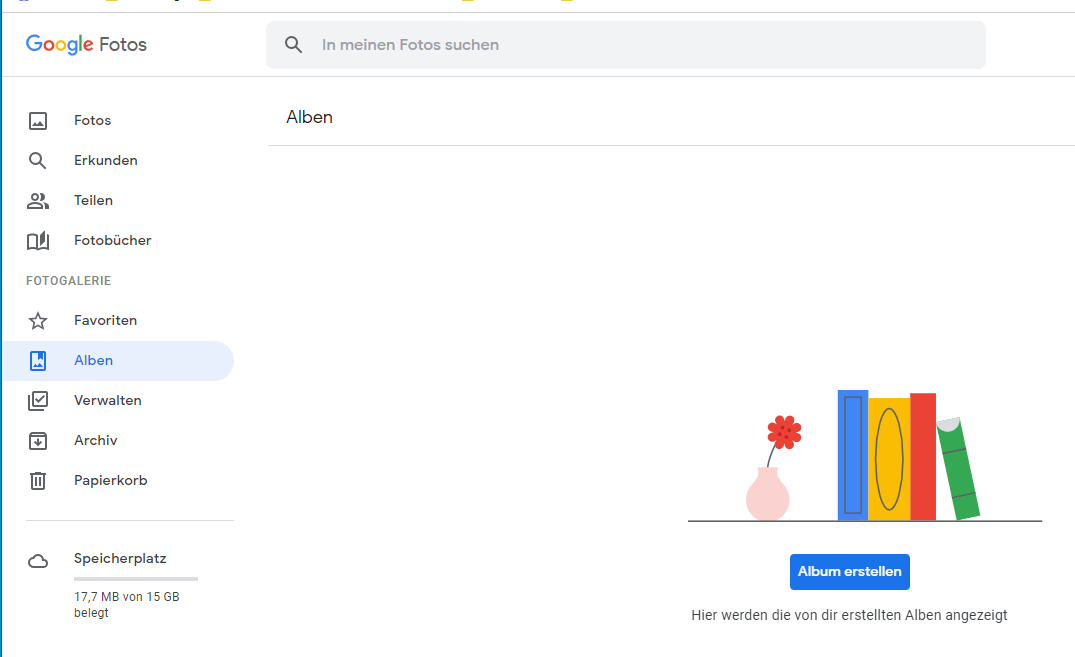Click the Google Fotos logo
Viewport: 1075px width, 657px height.
coord(86,45)
